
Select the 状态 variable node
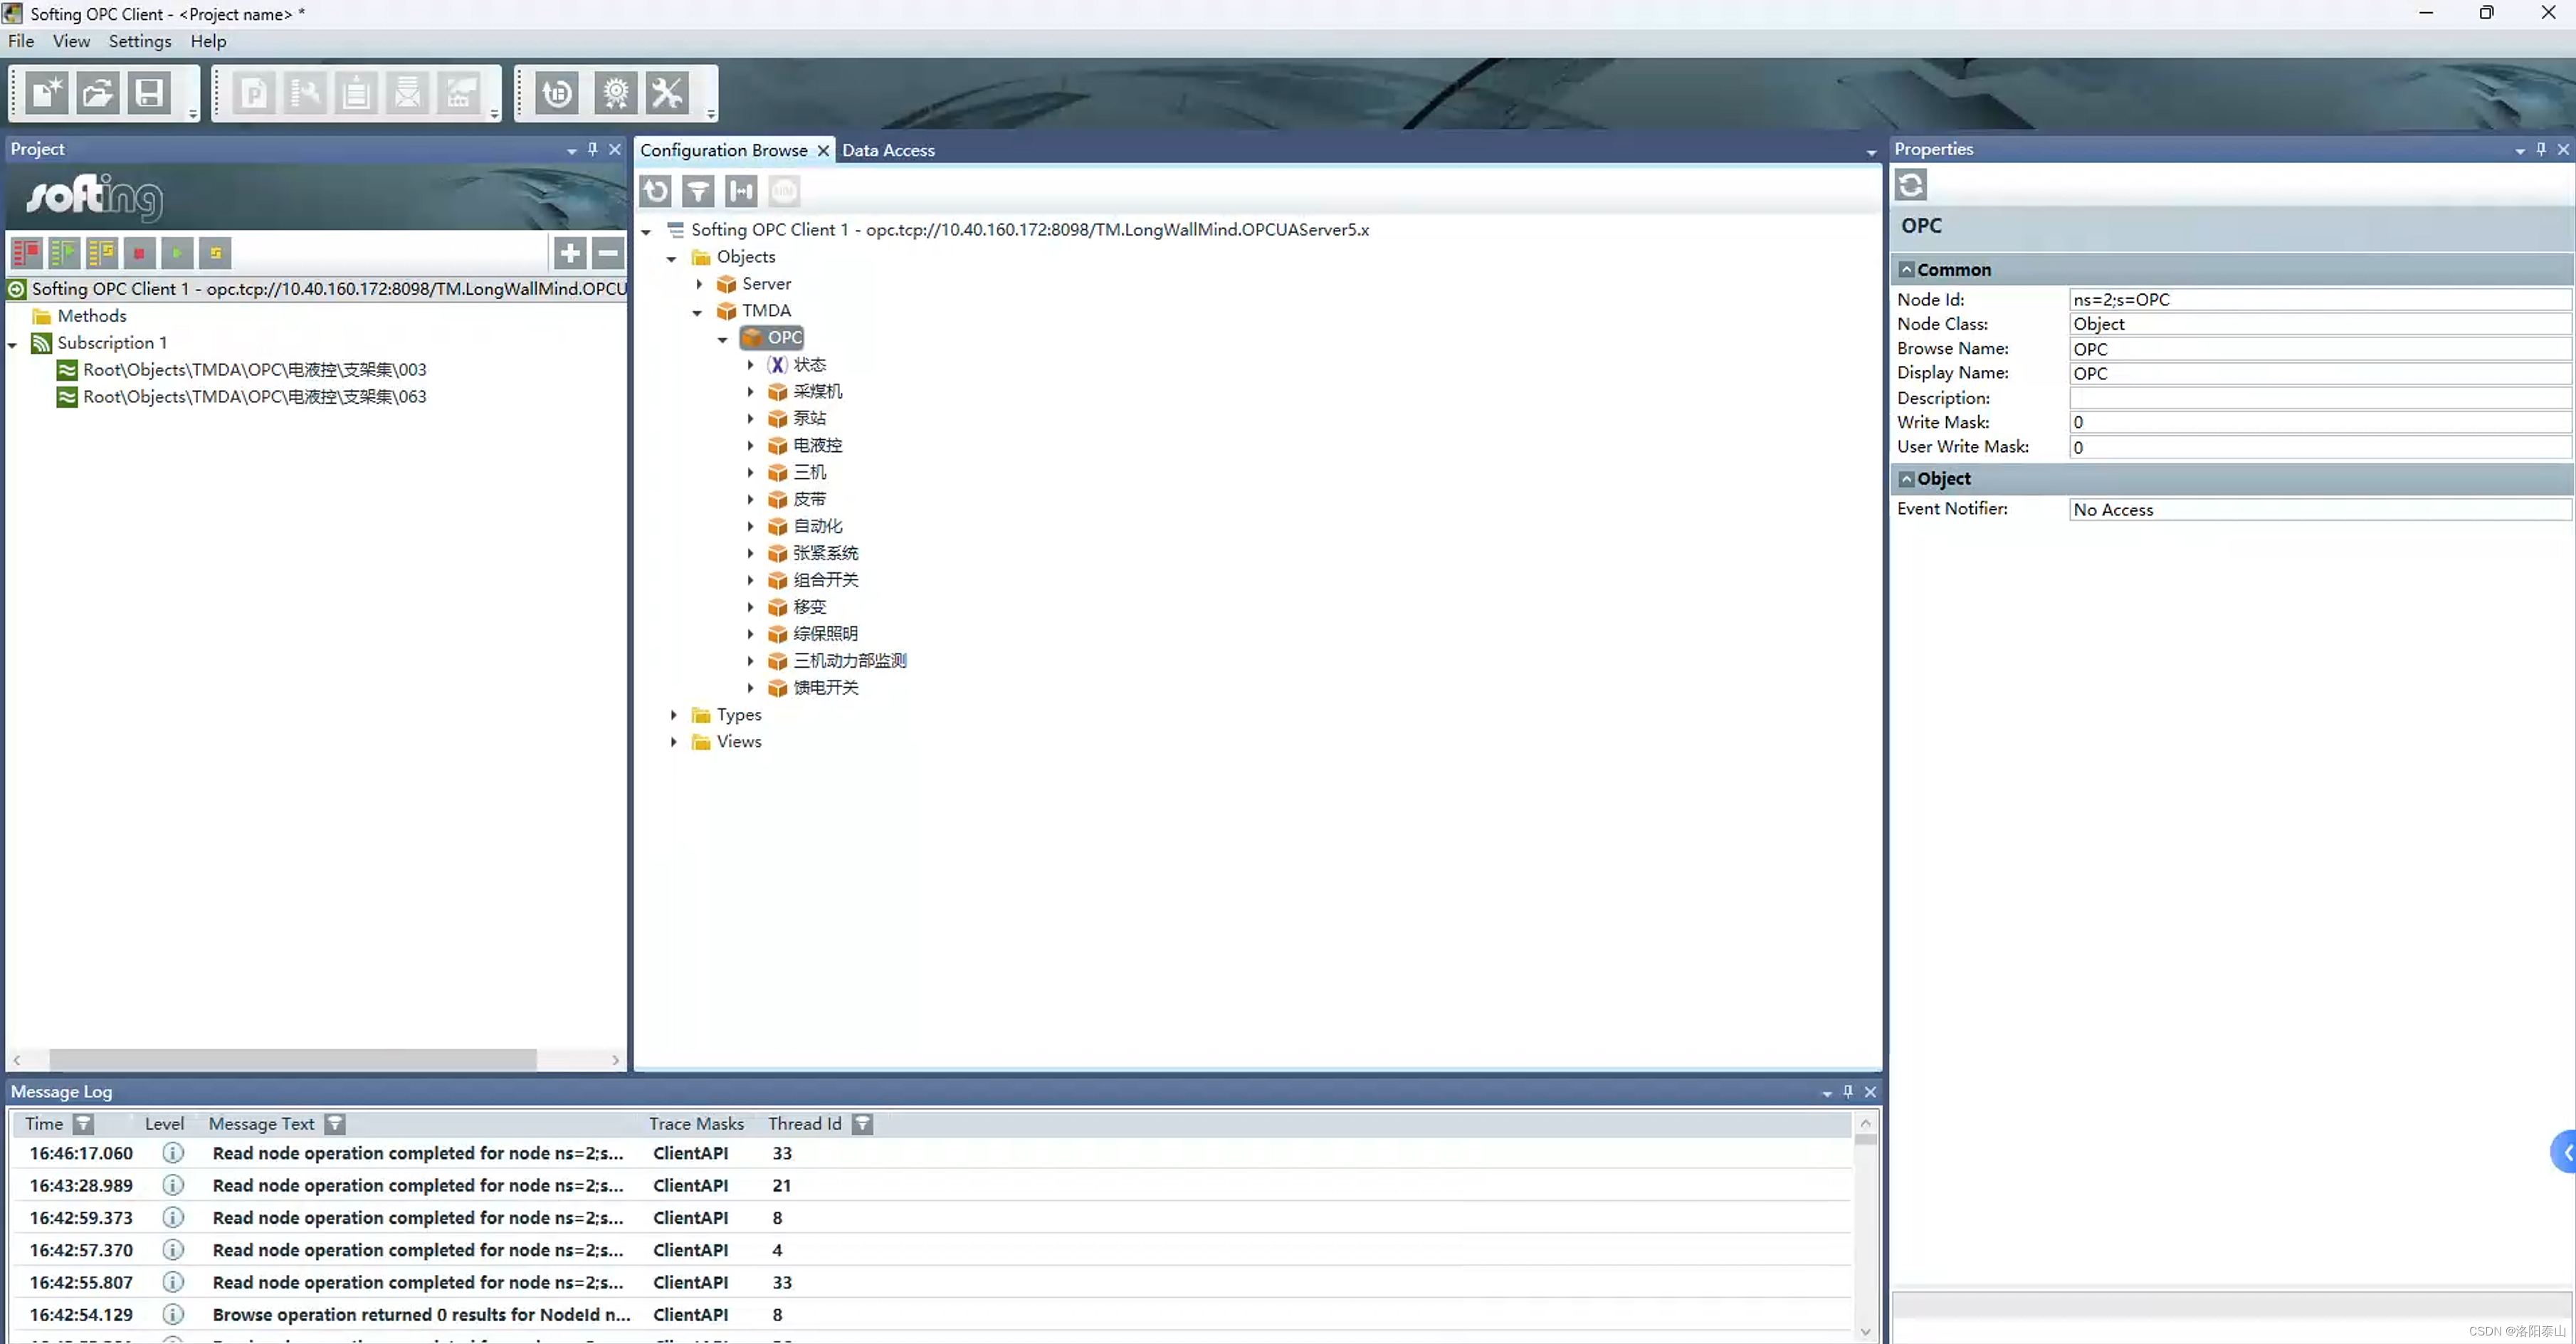[809, 364]
